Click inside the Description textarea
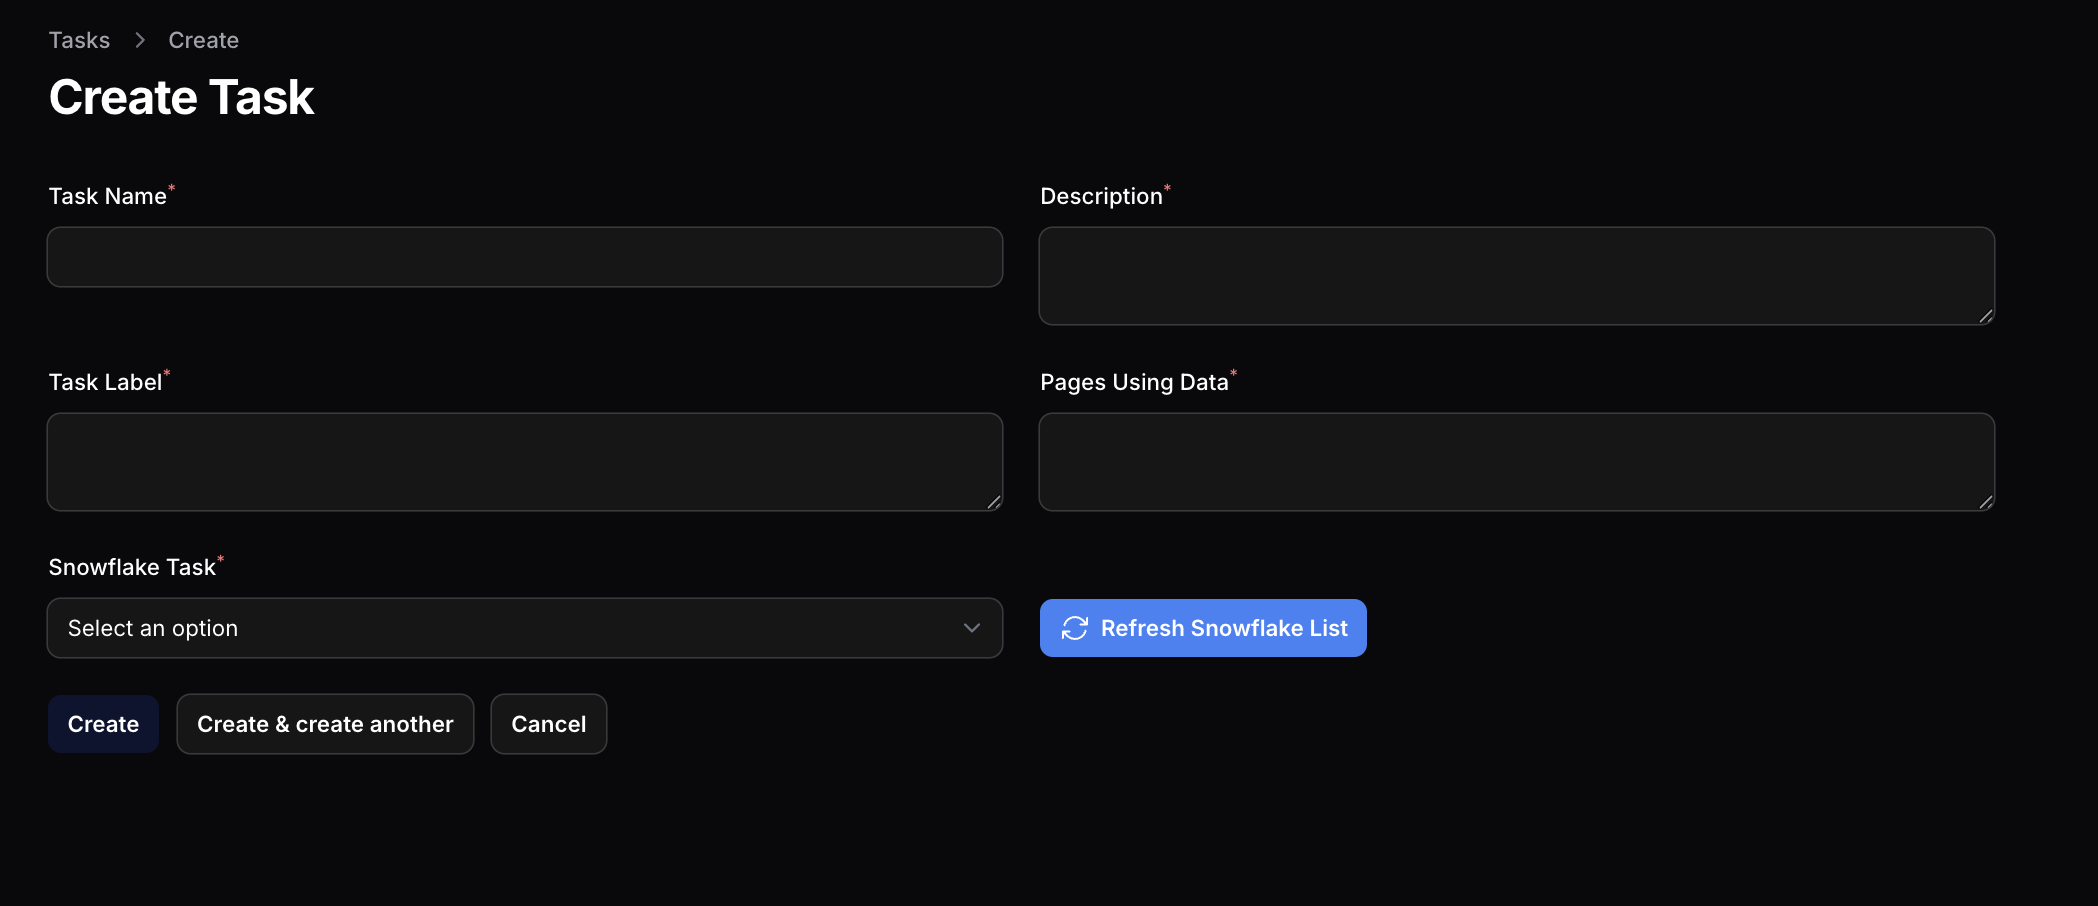 (x=1516, y=275)
